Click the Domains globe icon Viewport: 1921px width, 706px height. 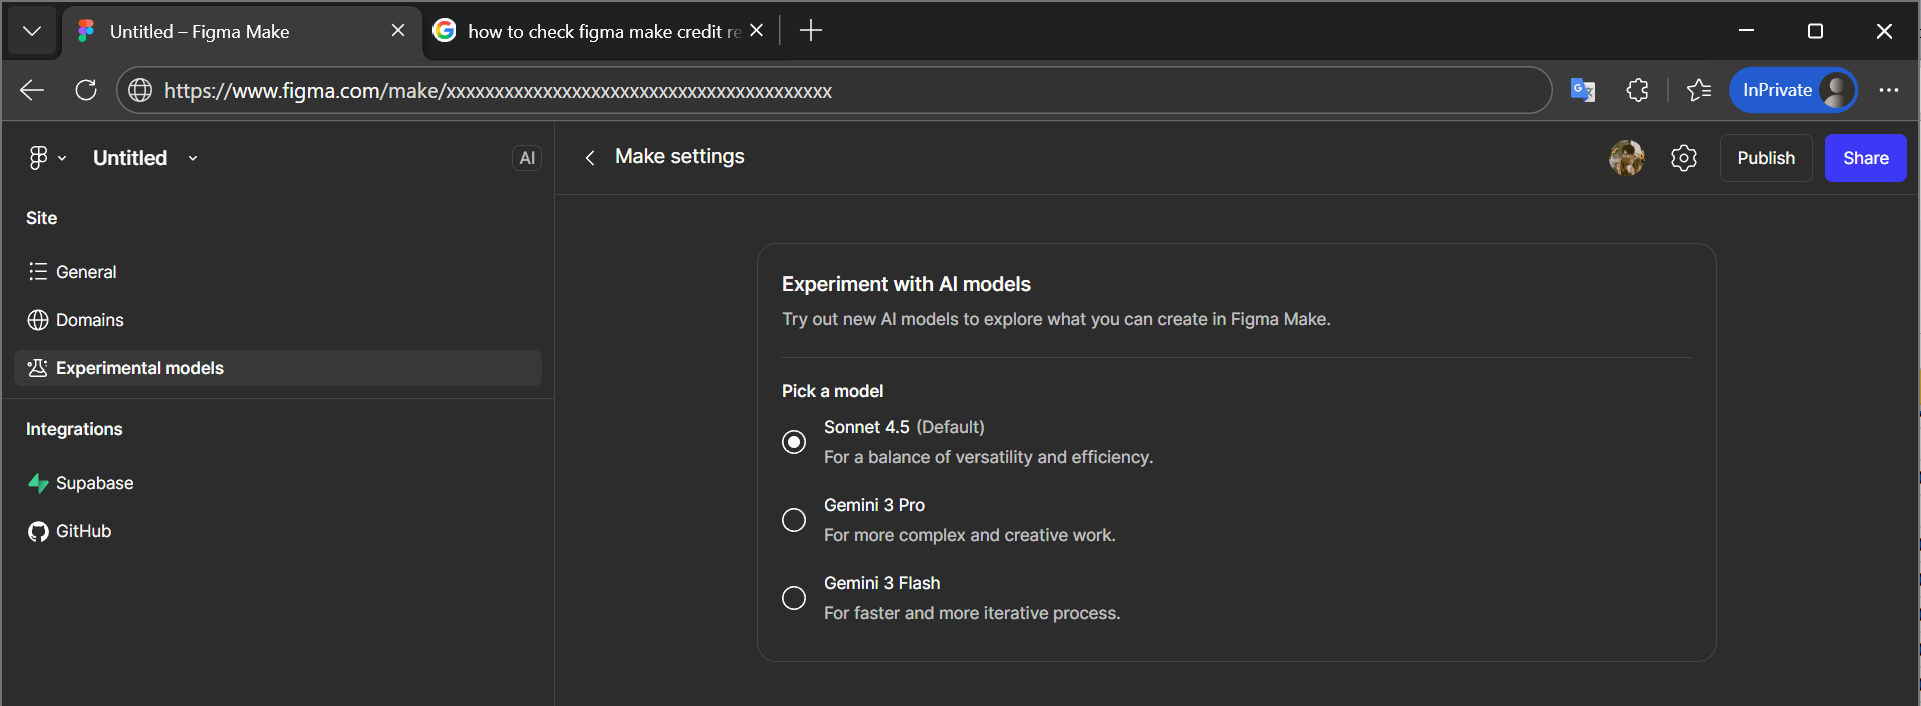pos(38,320)
